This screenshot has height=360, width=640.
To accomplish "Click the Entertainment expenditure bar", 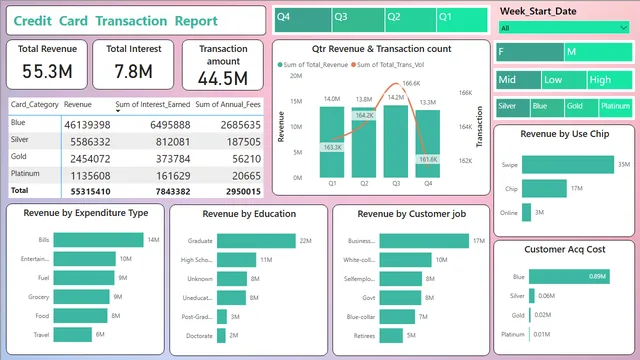I will point(84,259).
